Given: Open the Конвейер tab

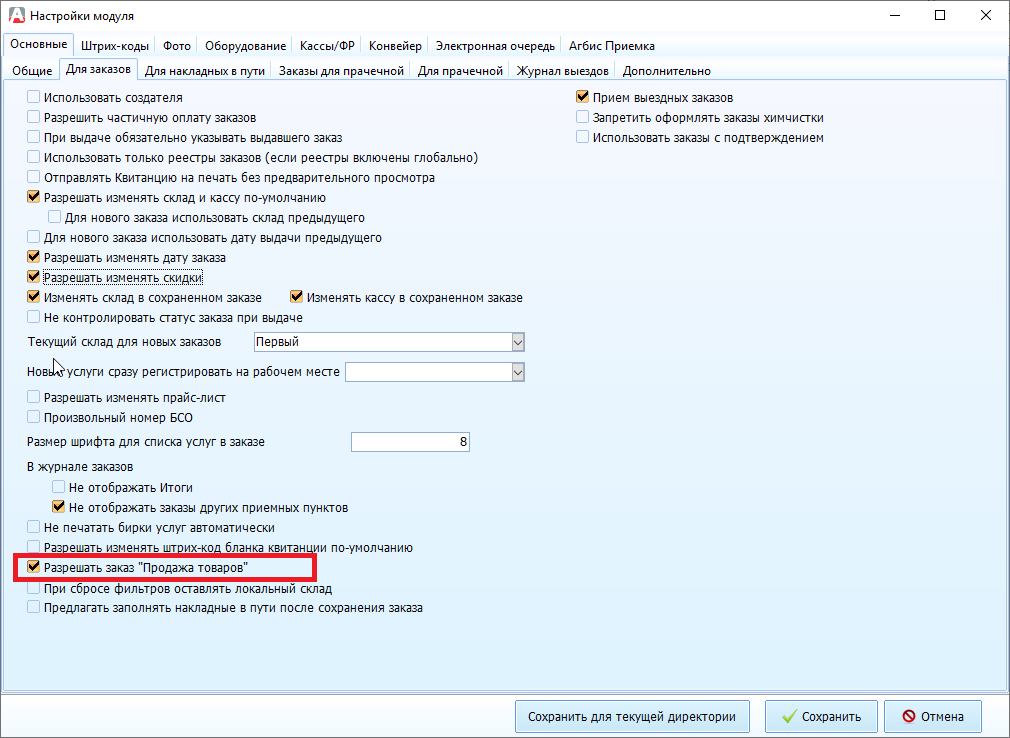Looking at the screenshot, I should coord(395,46).
